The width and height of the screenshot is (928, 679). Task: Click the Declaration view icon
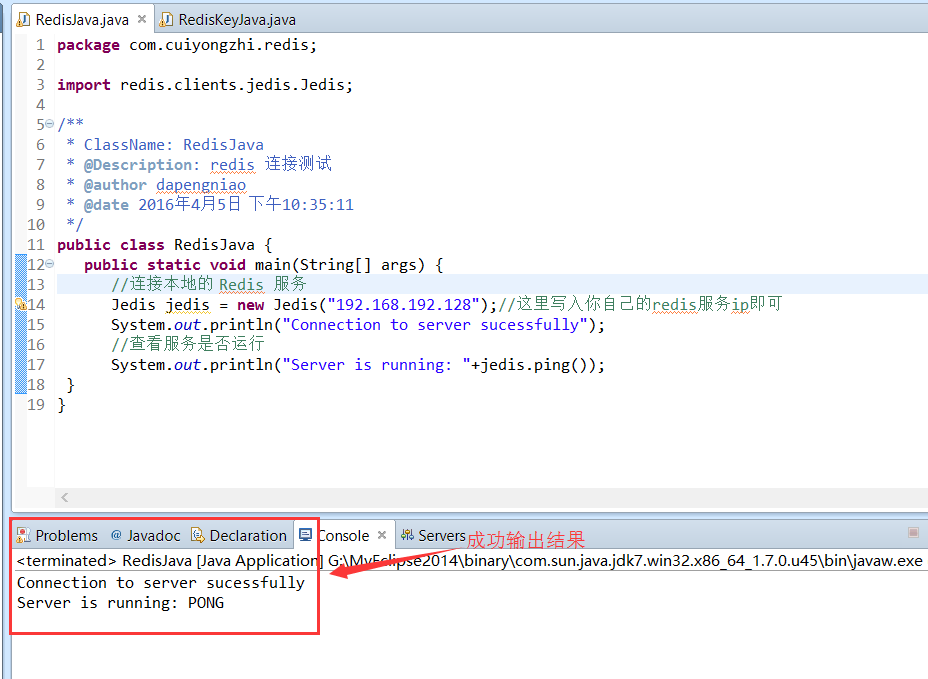pos(198,535)
